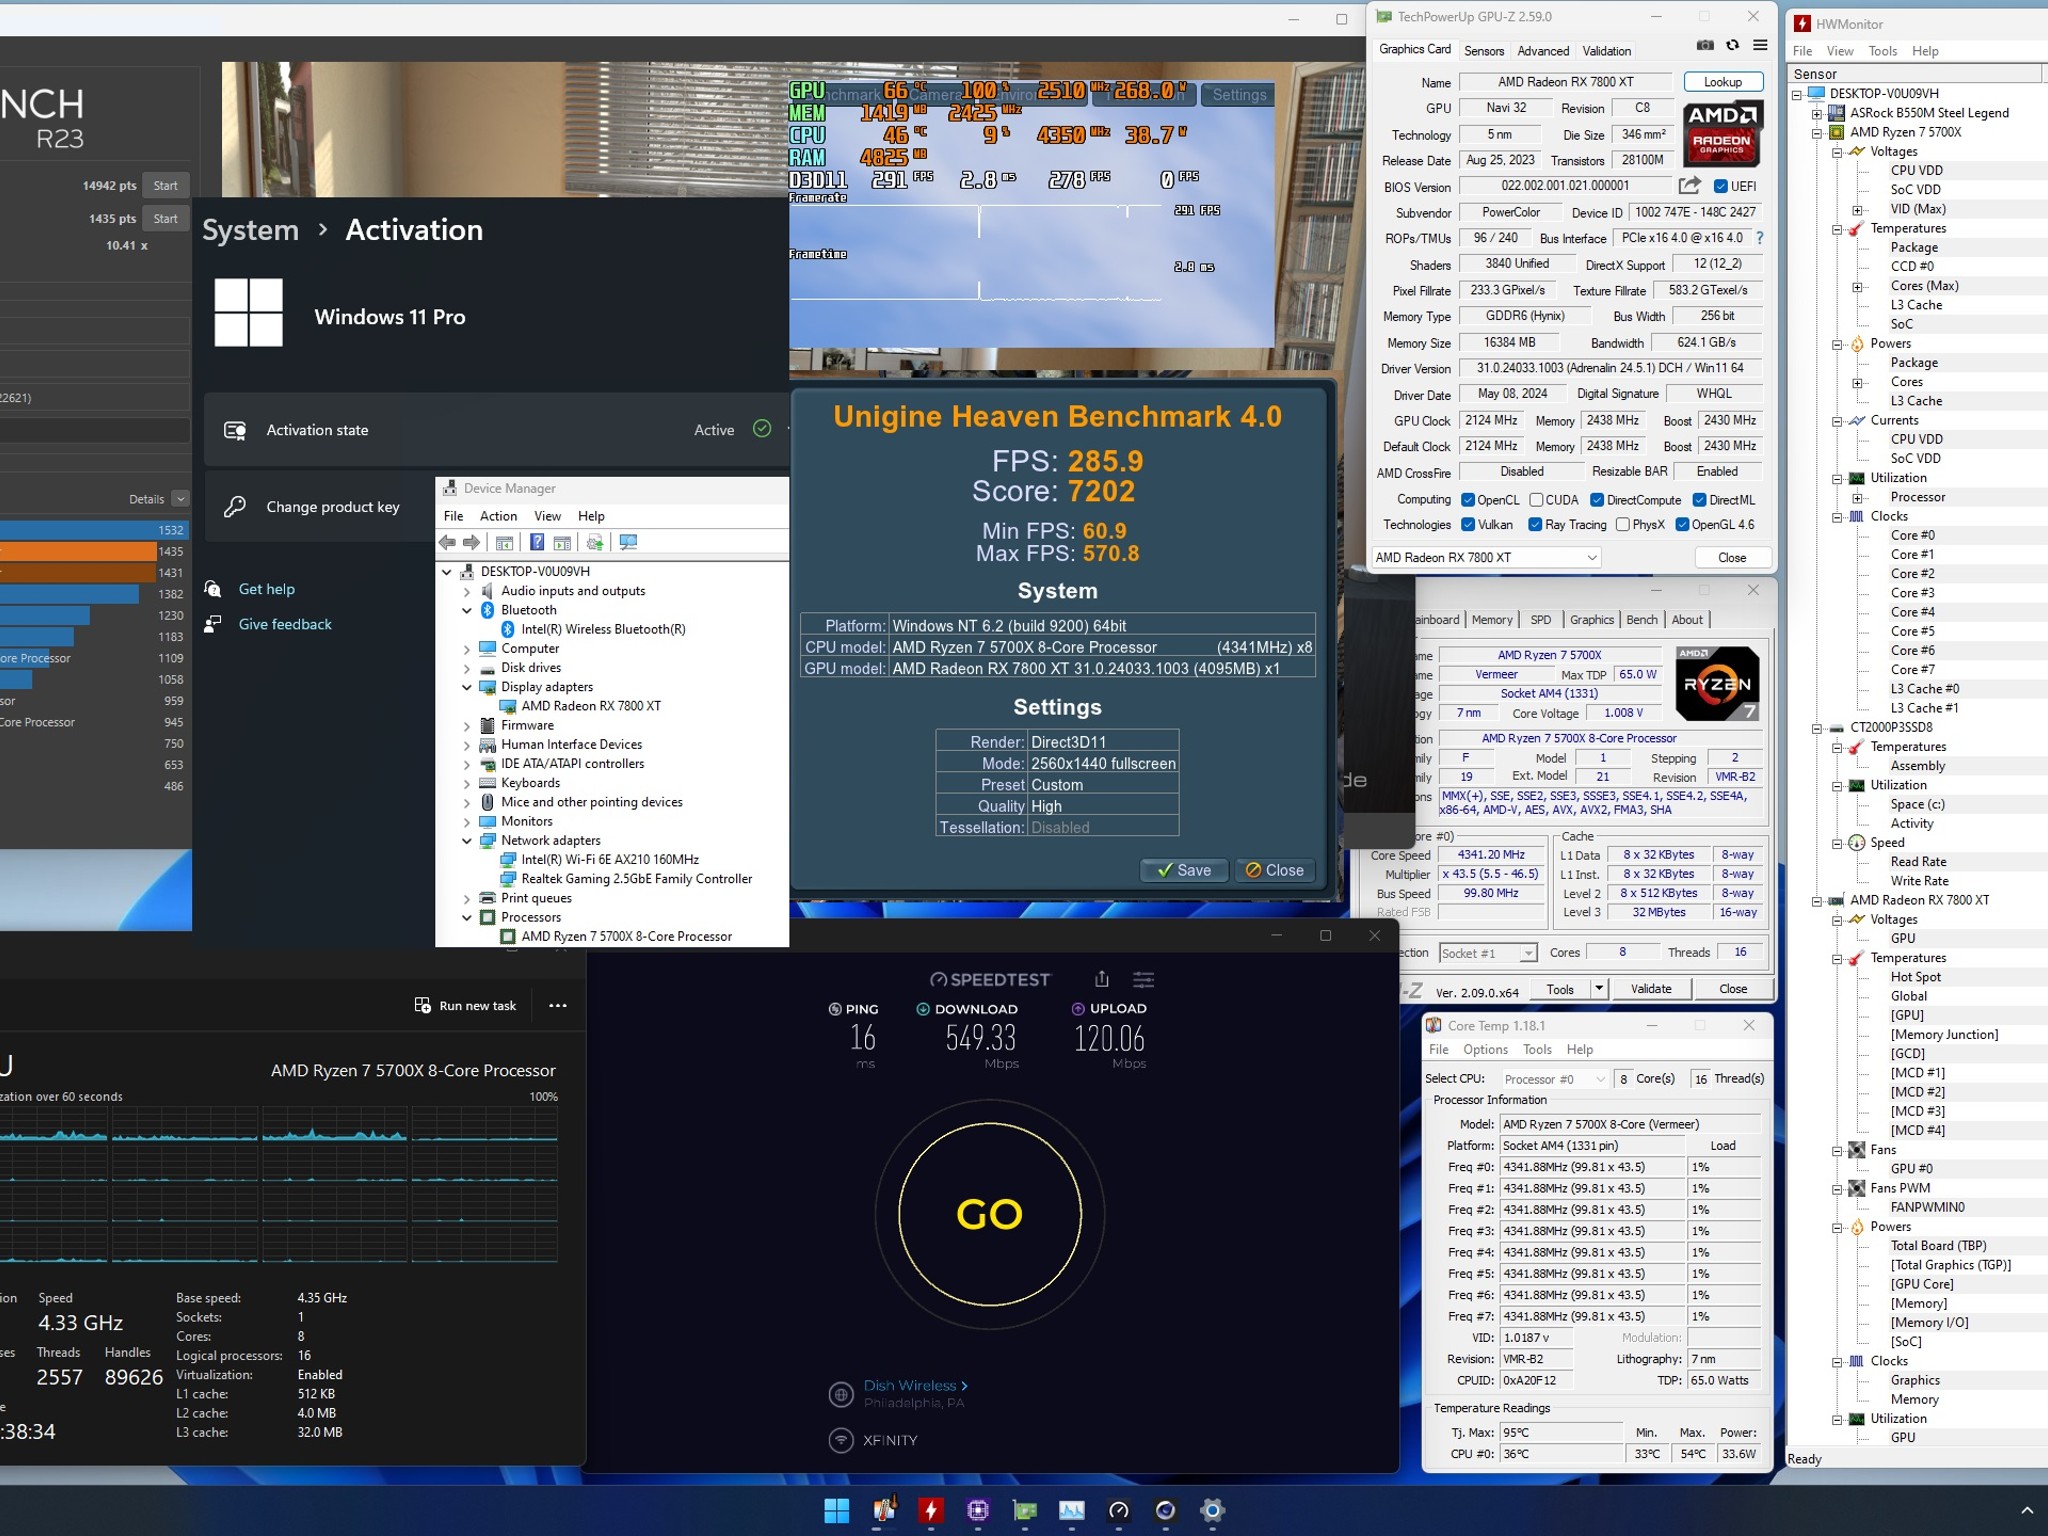
Task: Open CPU-Z Memory tab
Action: 1492,620
